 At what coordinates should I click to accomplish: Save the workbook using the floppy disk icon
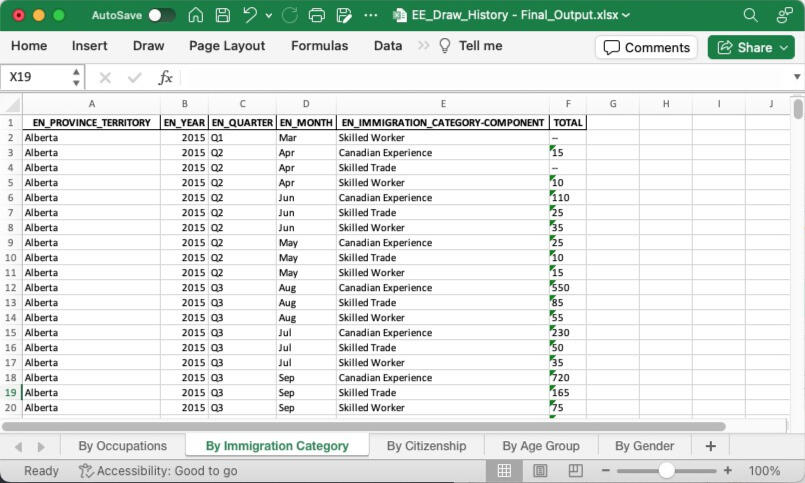pos(223,15)
